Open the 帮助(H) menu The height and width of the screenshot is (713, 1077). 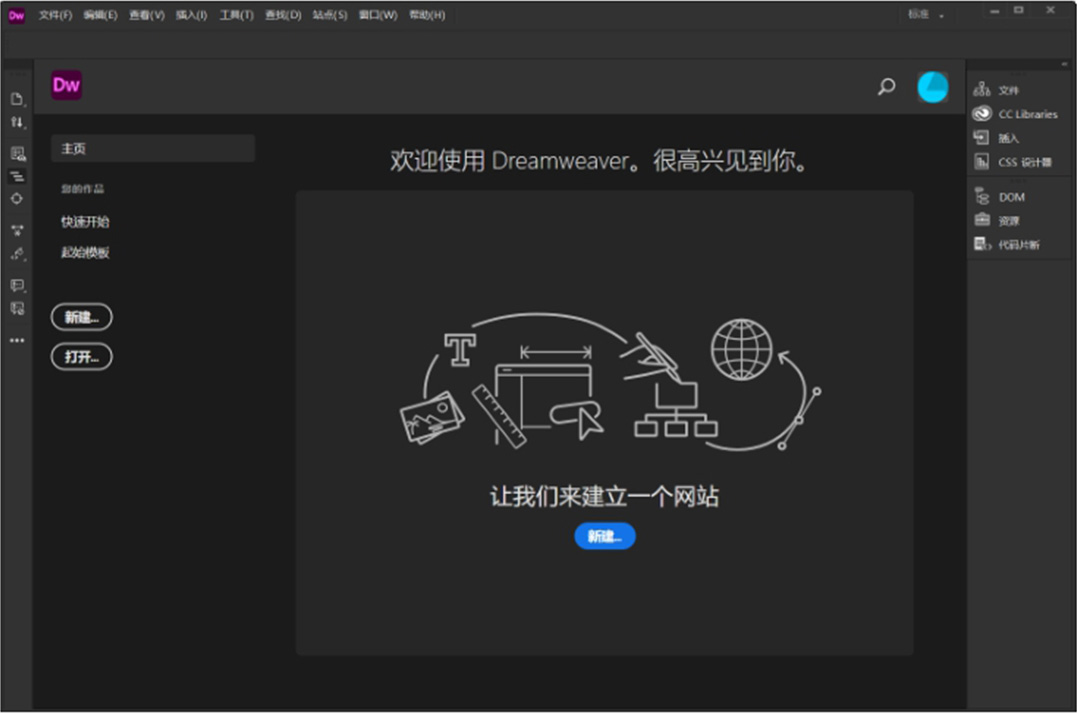click(x=427, y=15)
